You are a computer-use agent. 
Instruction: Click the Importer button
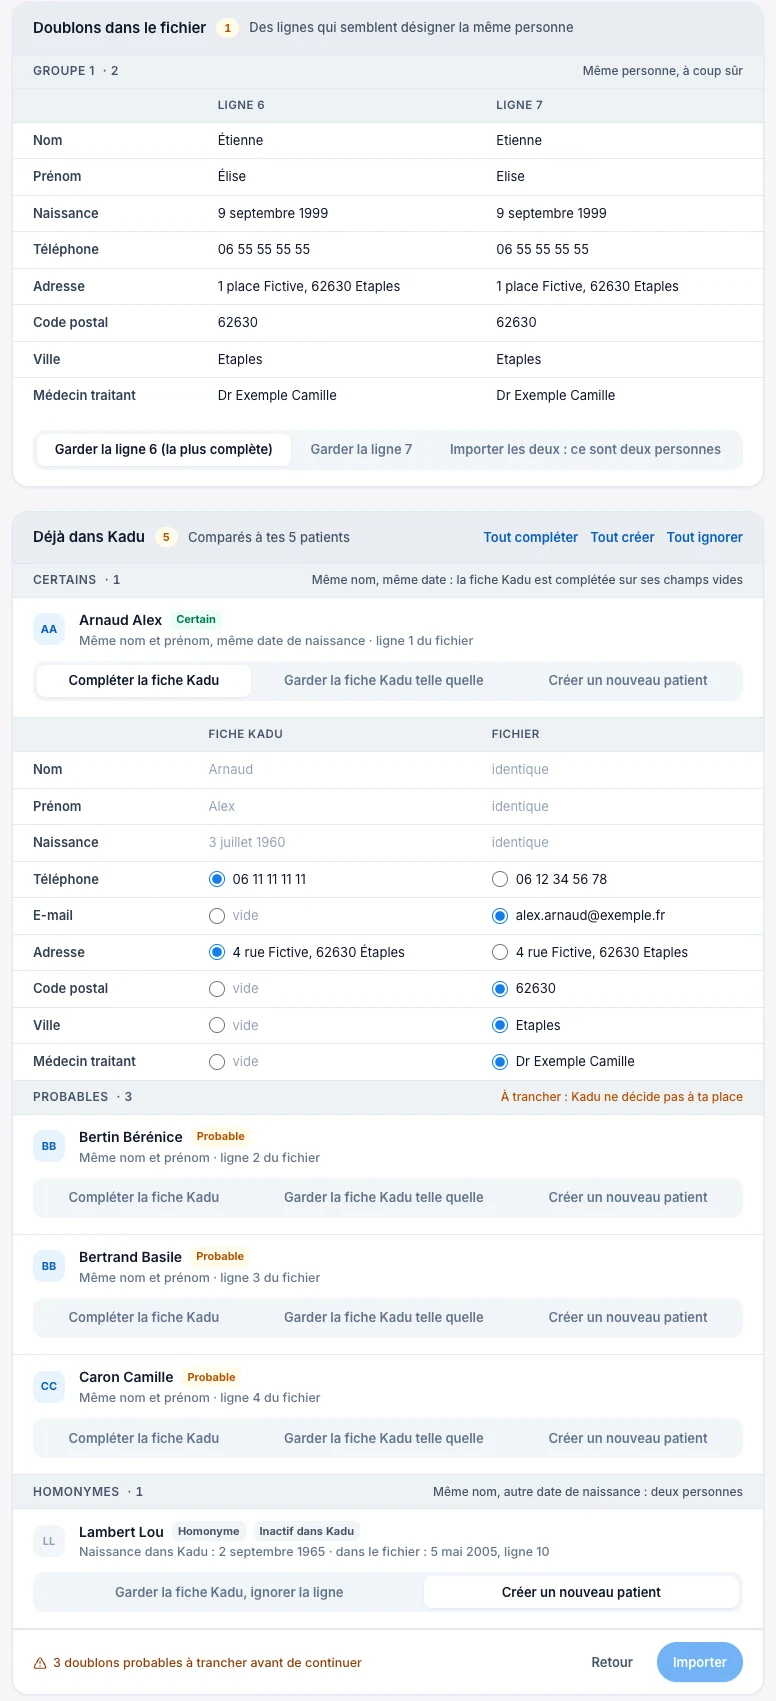(700, 1662)
